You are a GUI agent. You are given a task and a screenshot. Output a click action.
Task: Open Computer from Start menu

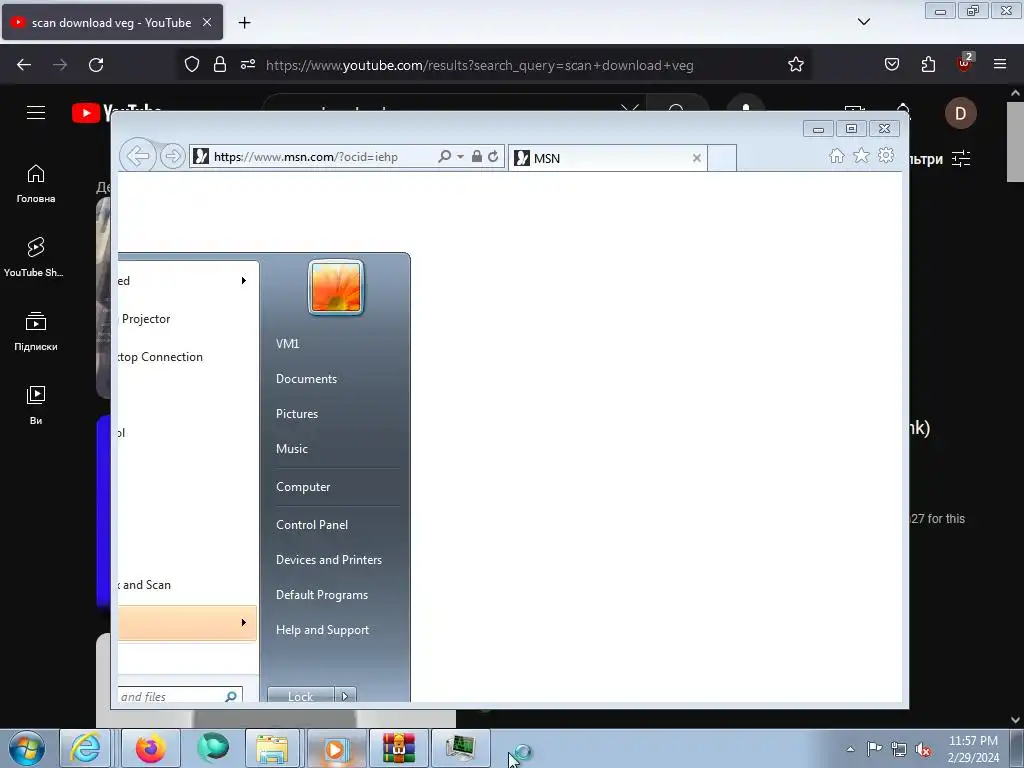tap(303, 487)
